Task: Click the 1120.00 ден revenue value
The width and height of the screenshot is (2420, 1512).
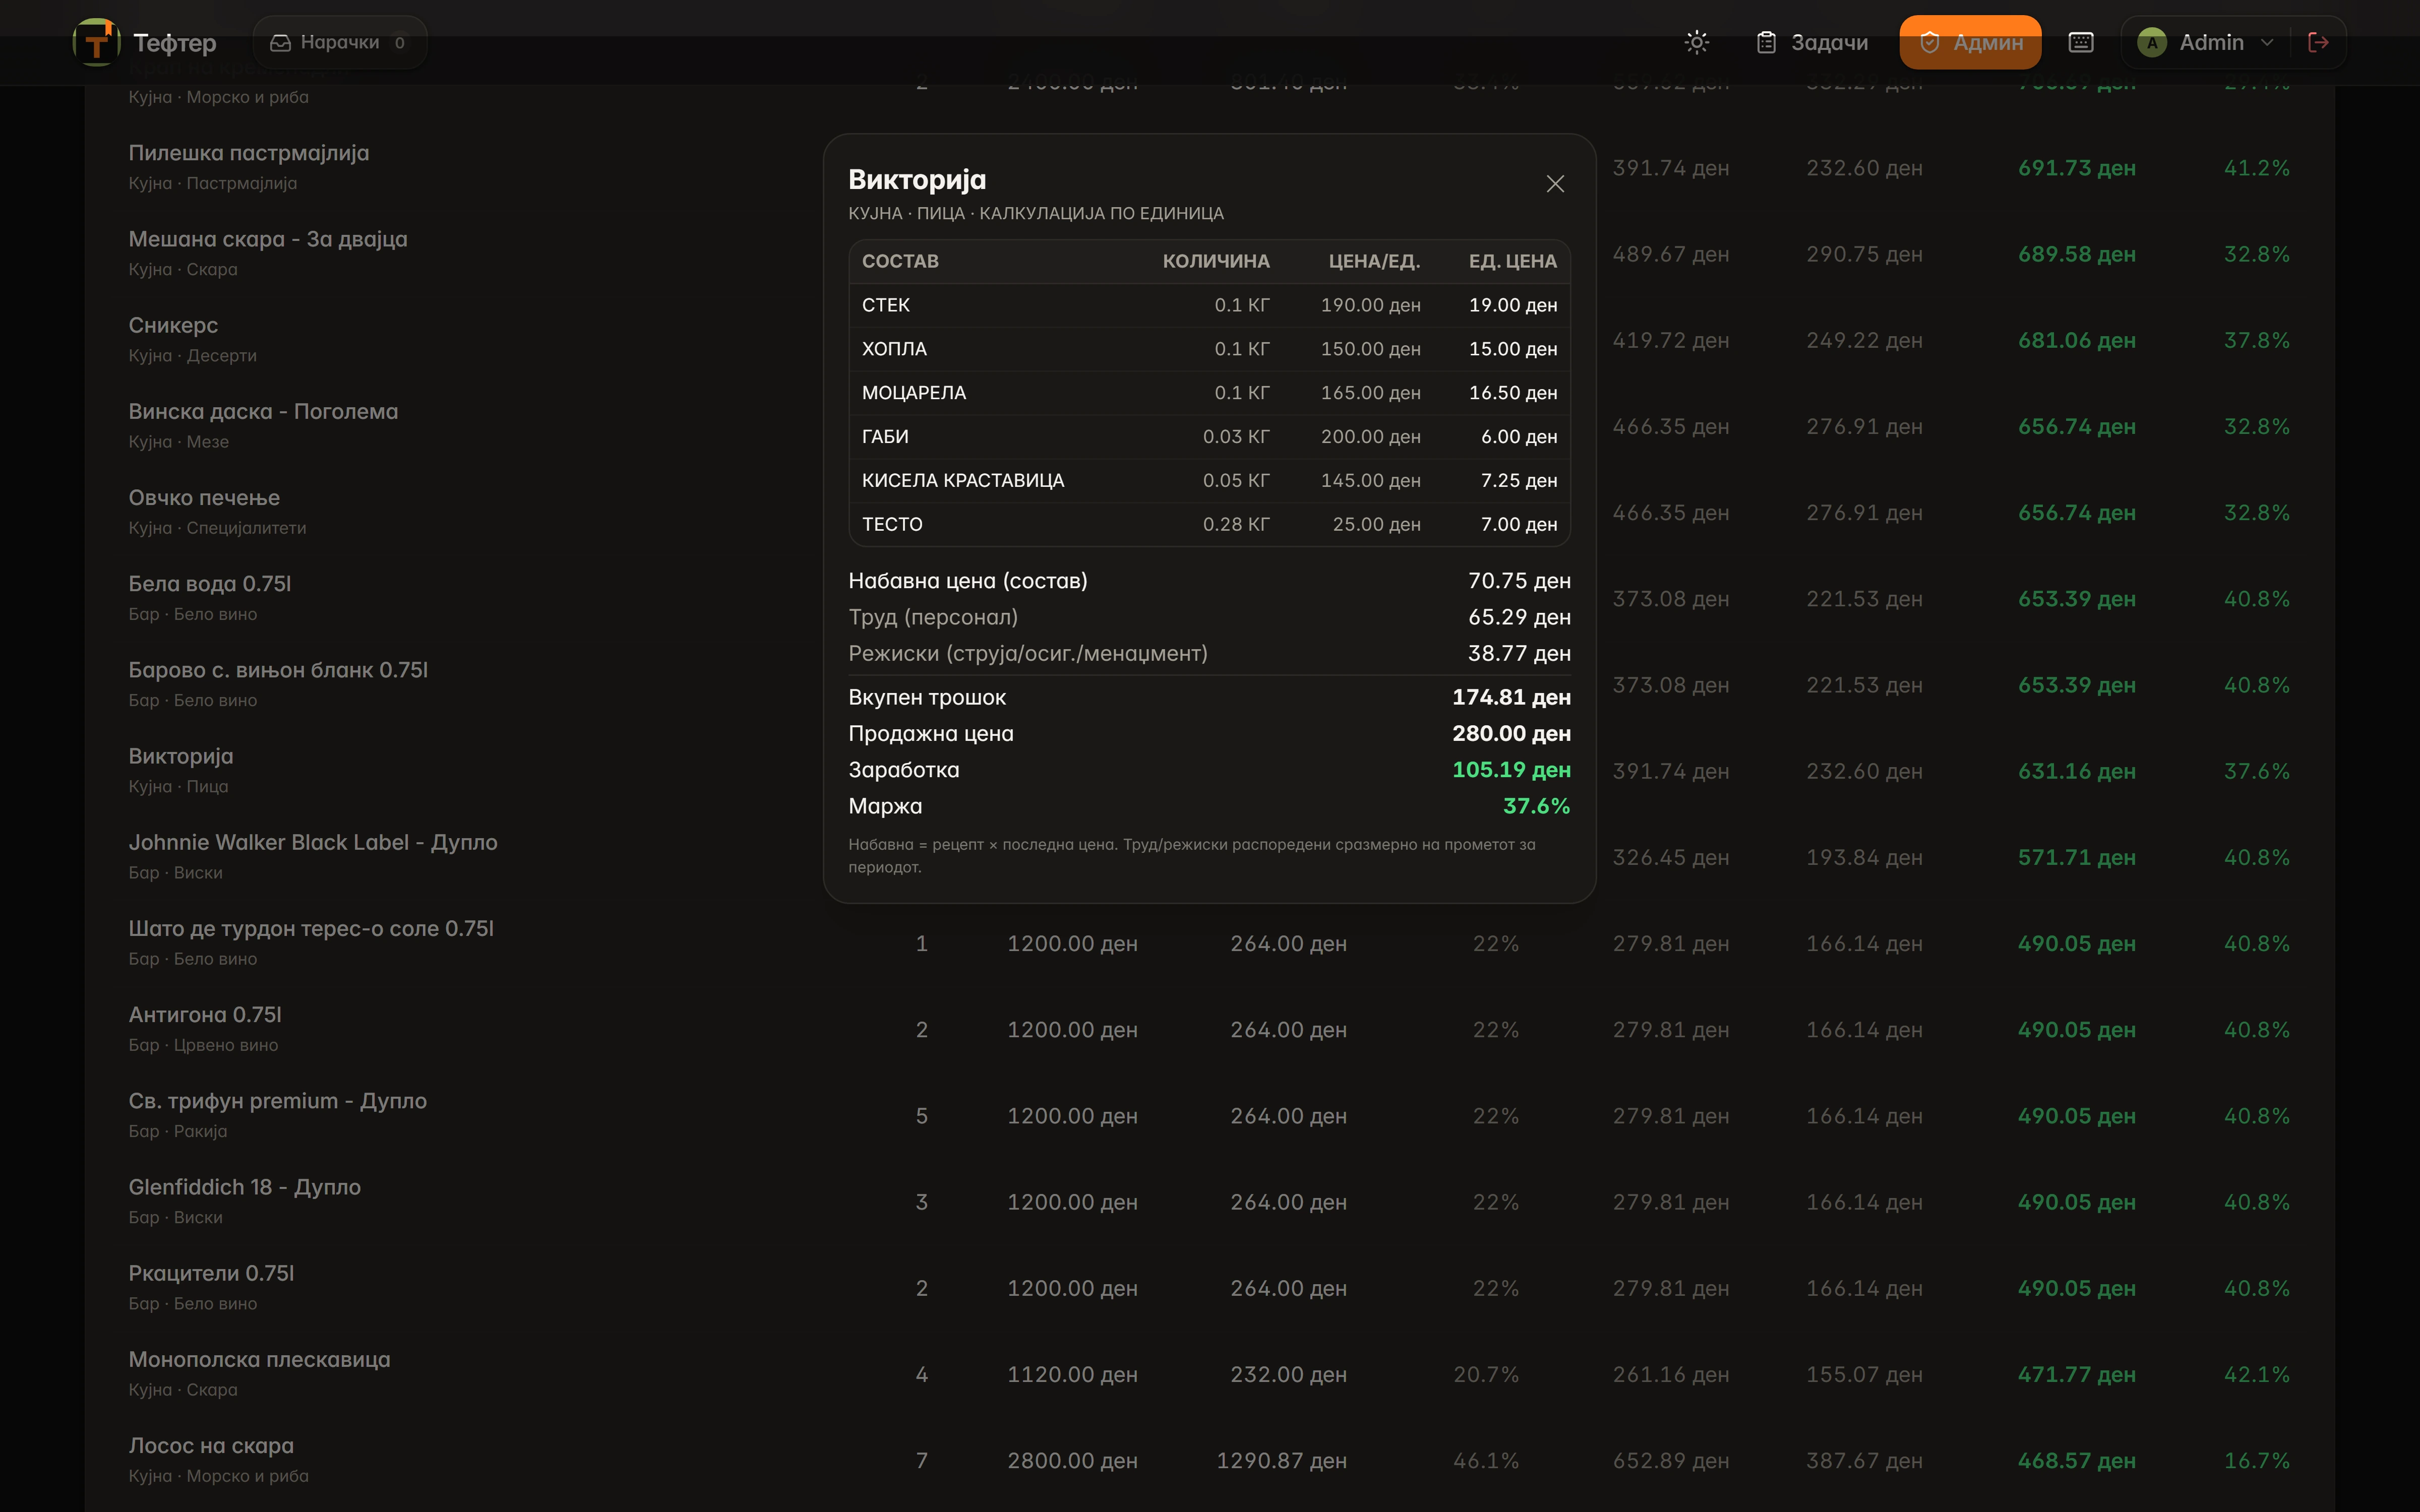Action: [x=1072, y=1375]
